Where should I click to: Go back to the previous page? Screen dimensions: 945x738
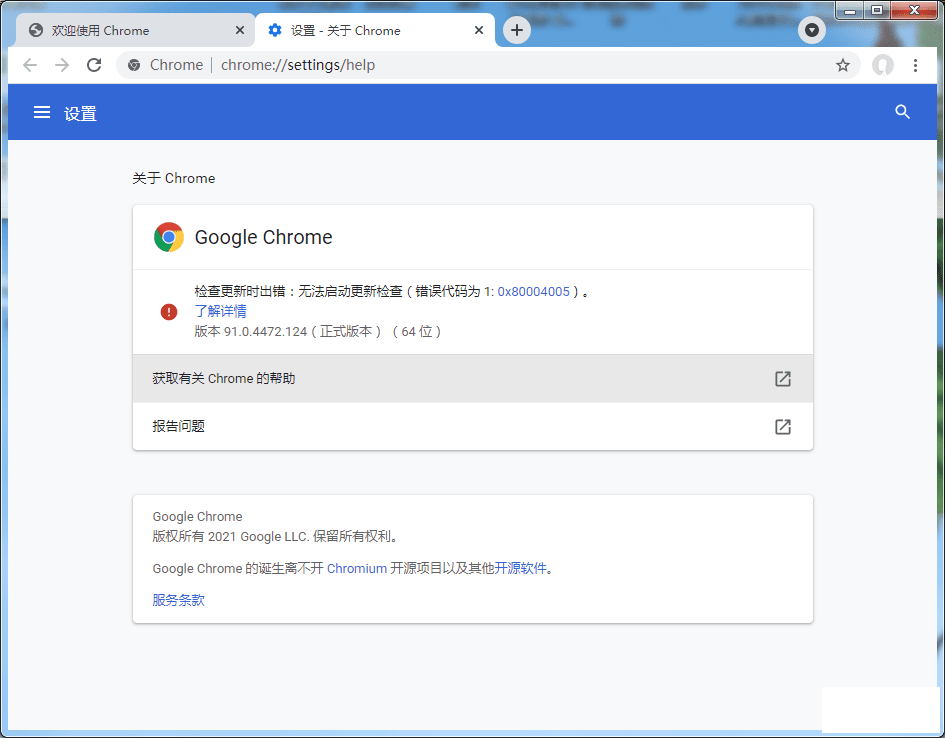(x=30, y=65)
